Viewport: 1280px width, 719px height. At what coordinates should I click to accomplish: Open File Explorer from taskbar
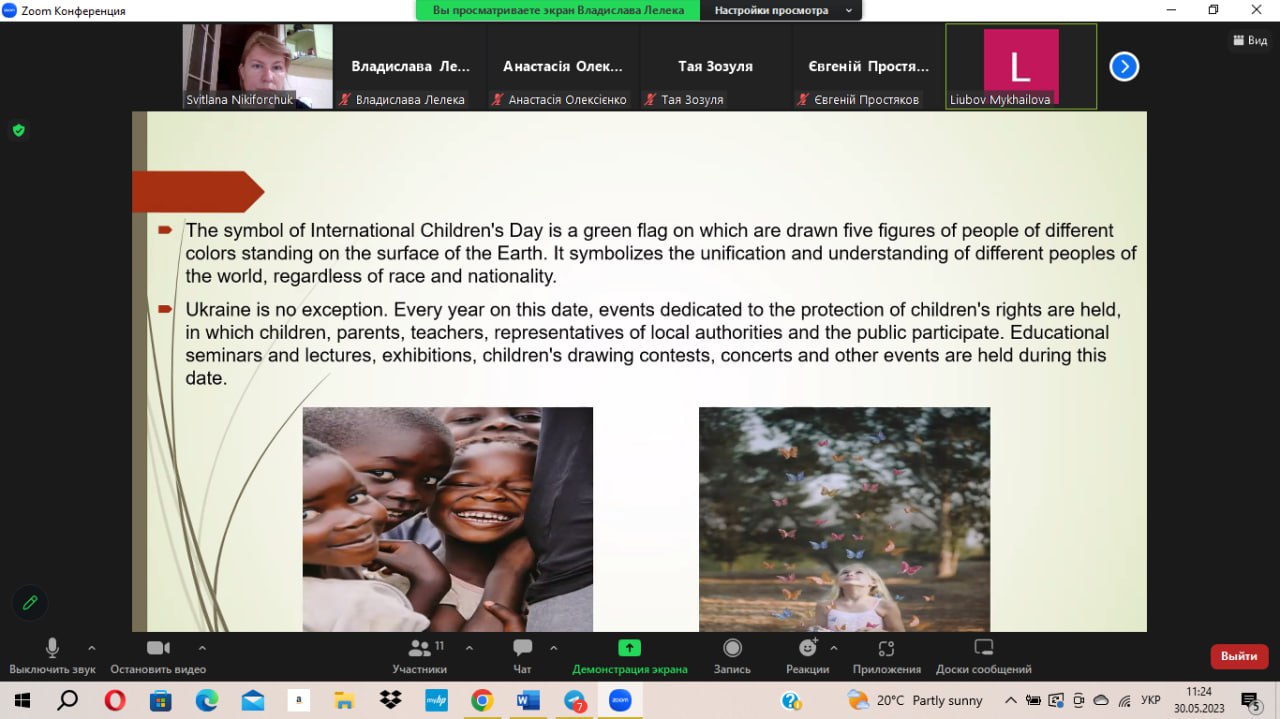[344, 700]
